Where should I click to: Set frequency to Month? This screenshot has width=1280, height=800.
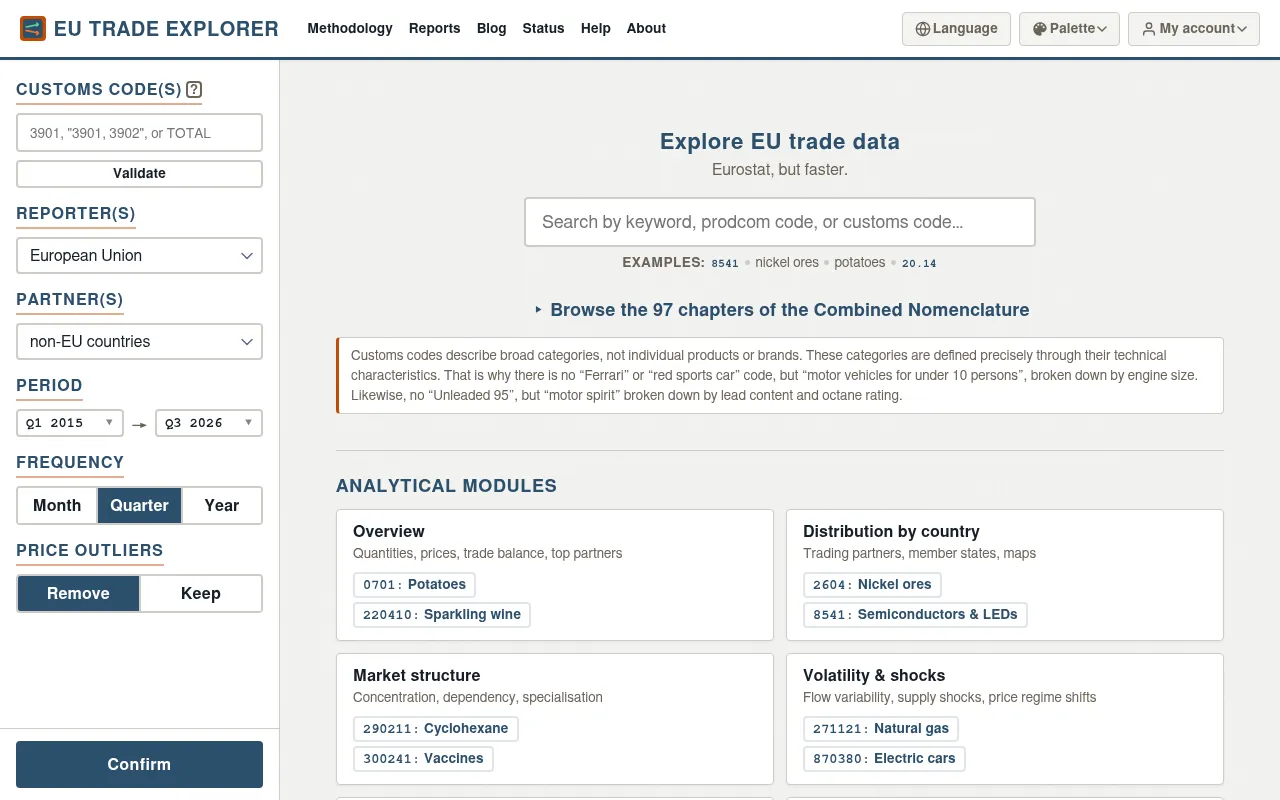point(57,506)
